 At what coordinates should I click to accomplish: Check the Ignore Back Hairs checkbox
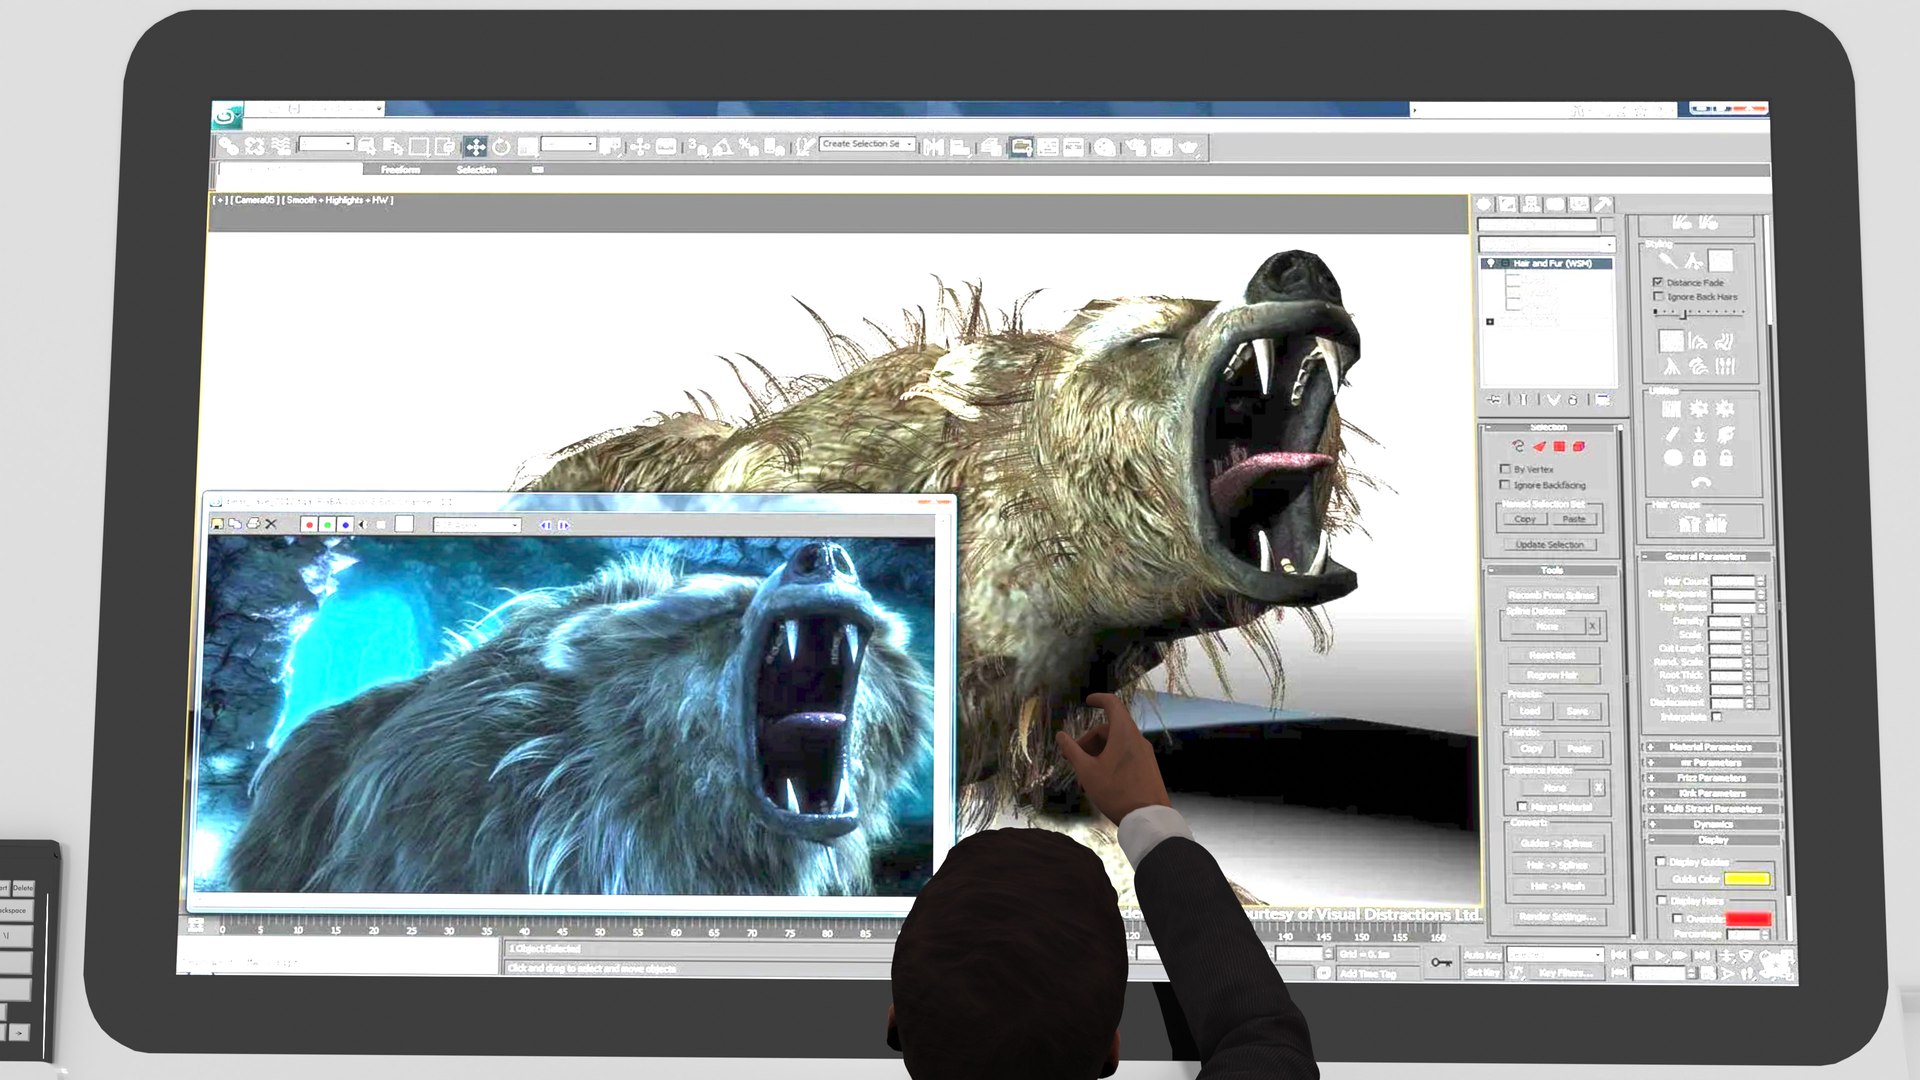click(x=1659, y=297)
